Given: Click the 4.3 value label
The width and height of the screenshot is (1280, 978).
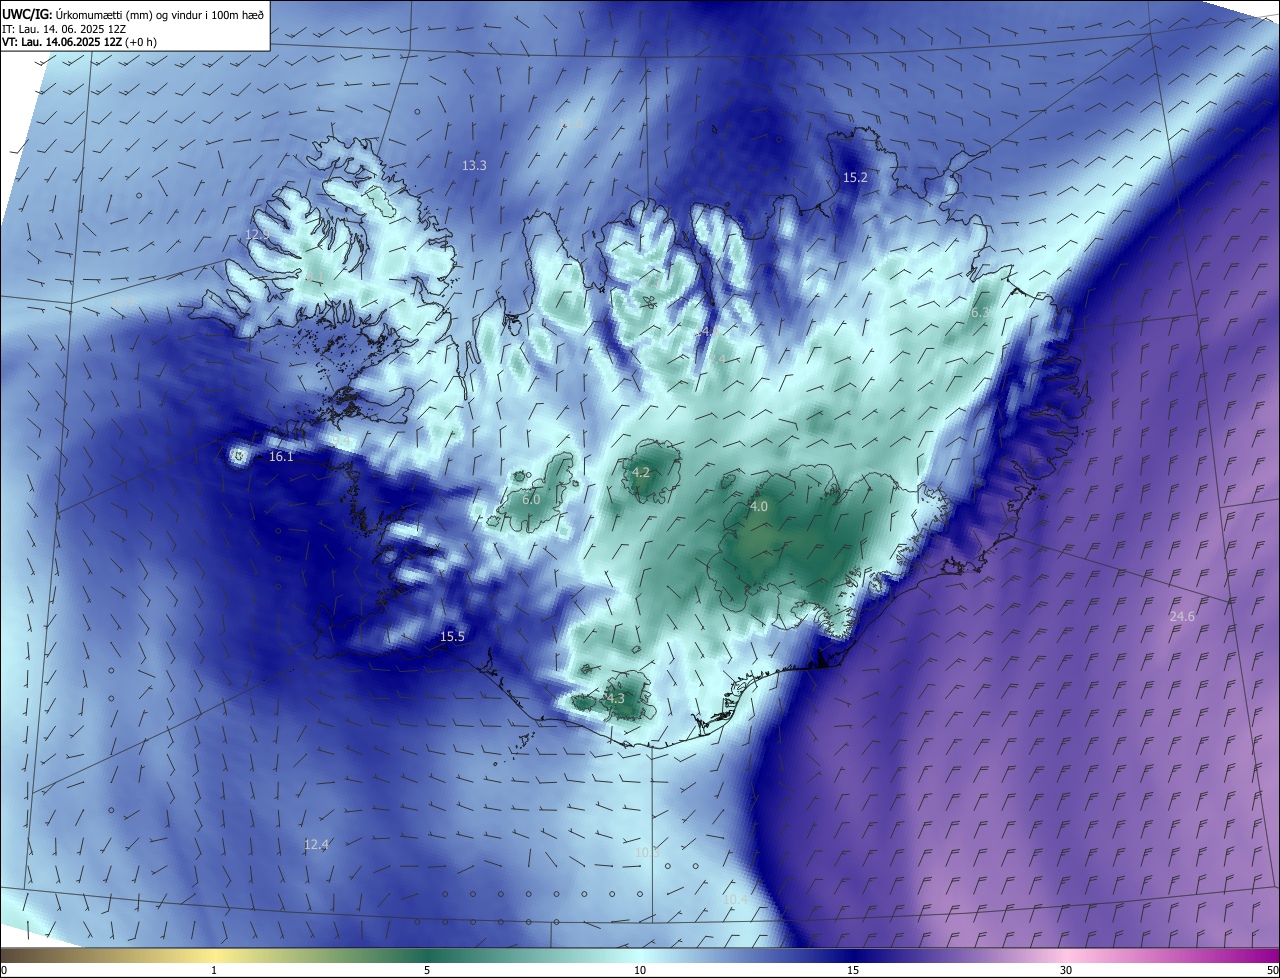Looking at the screenshot, I should tap(614, 698).
